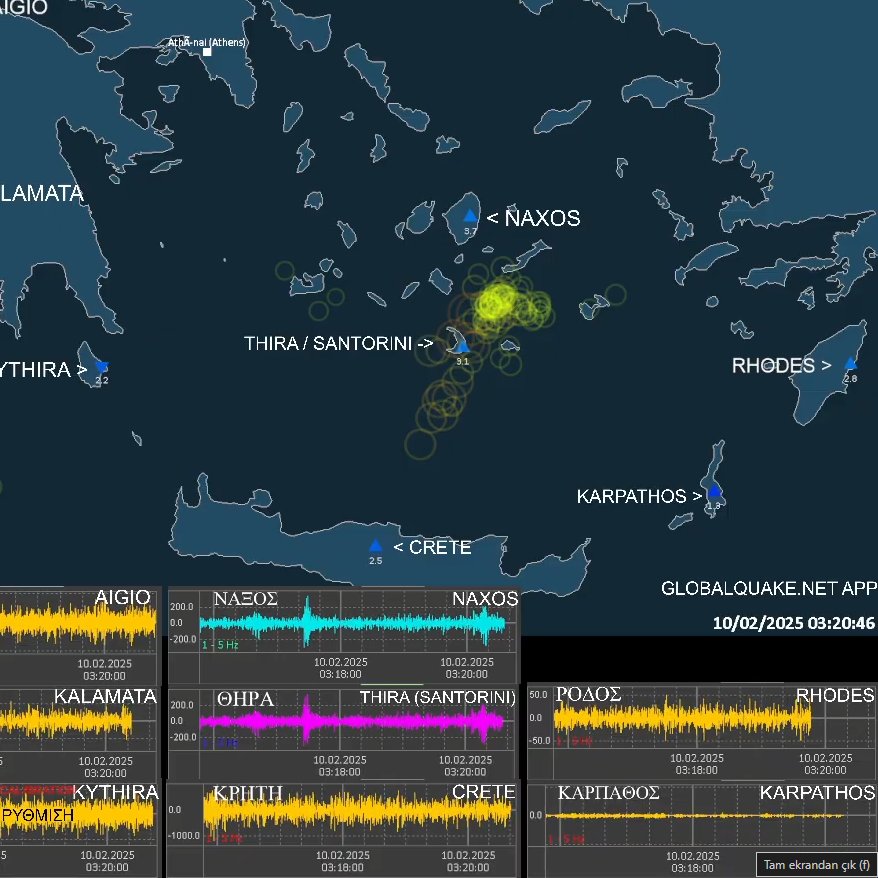Select the NAXOS station triangle on the map
Image resolution: width=878 pixels, height=878 pixels.
[468, 214]
